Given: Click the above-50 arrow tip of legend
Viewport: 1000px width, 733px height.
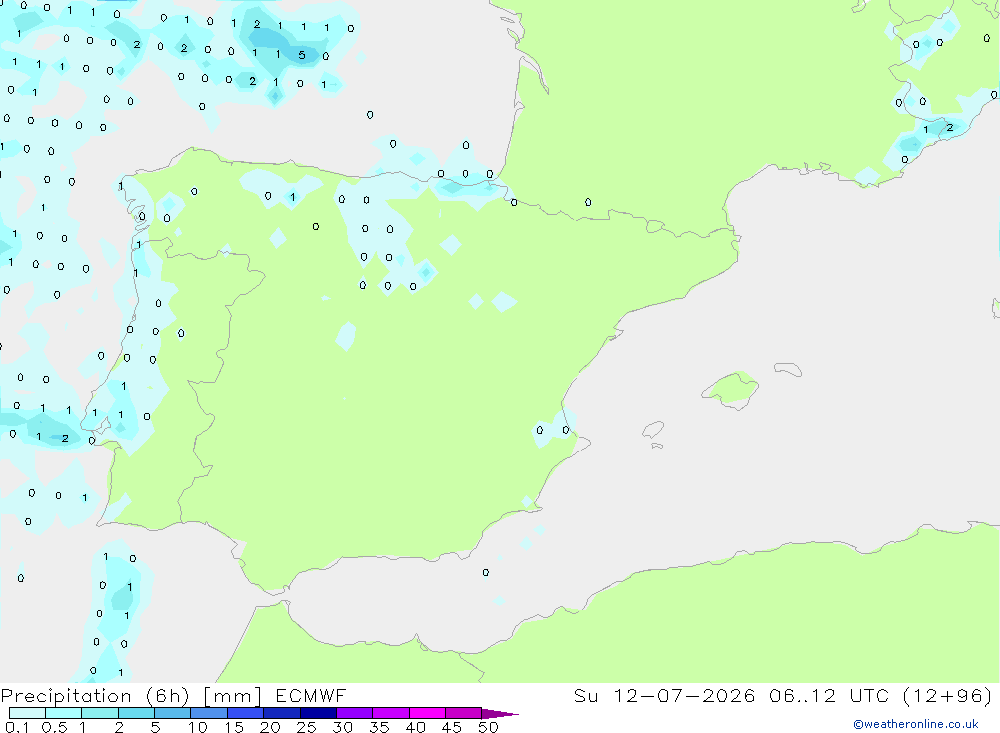Looking at the screenshot, I should [500, 714].
